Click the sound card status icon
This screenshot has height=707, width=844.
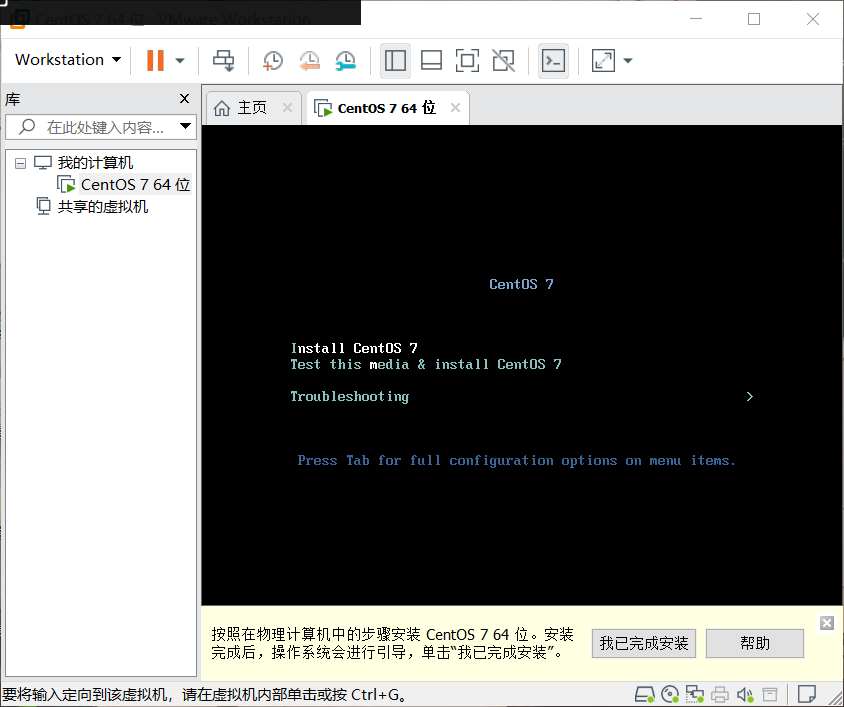point(745,695)
